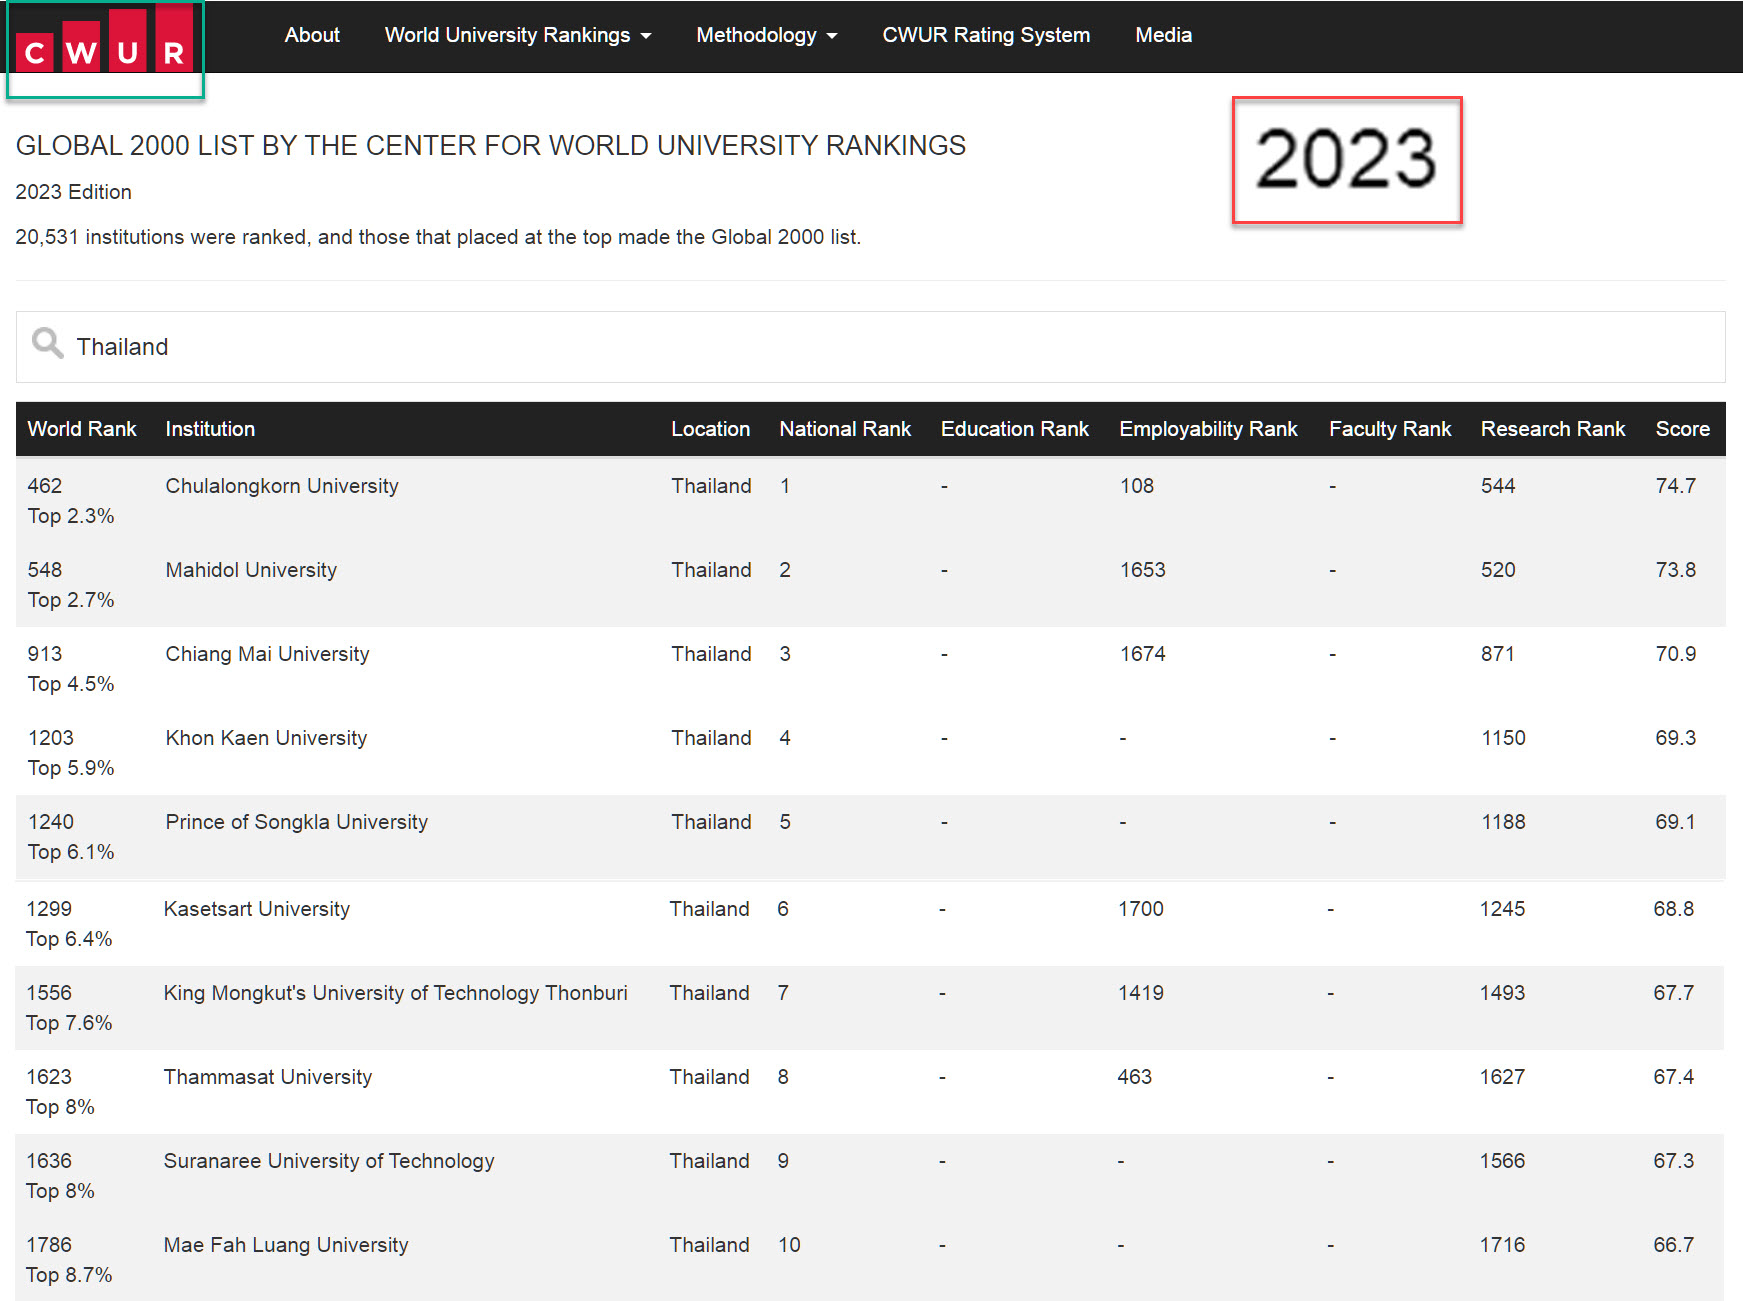Click the Thailand search input field
Viewport: 1743px width, 1301px height.
pos(870,347)
